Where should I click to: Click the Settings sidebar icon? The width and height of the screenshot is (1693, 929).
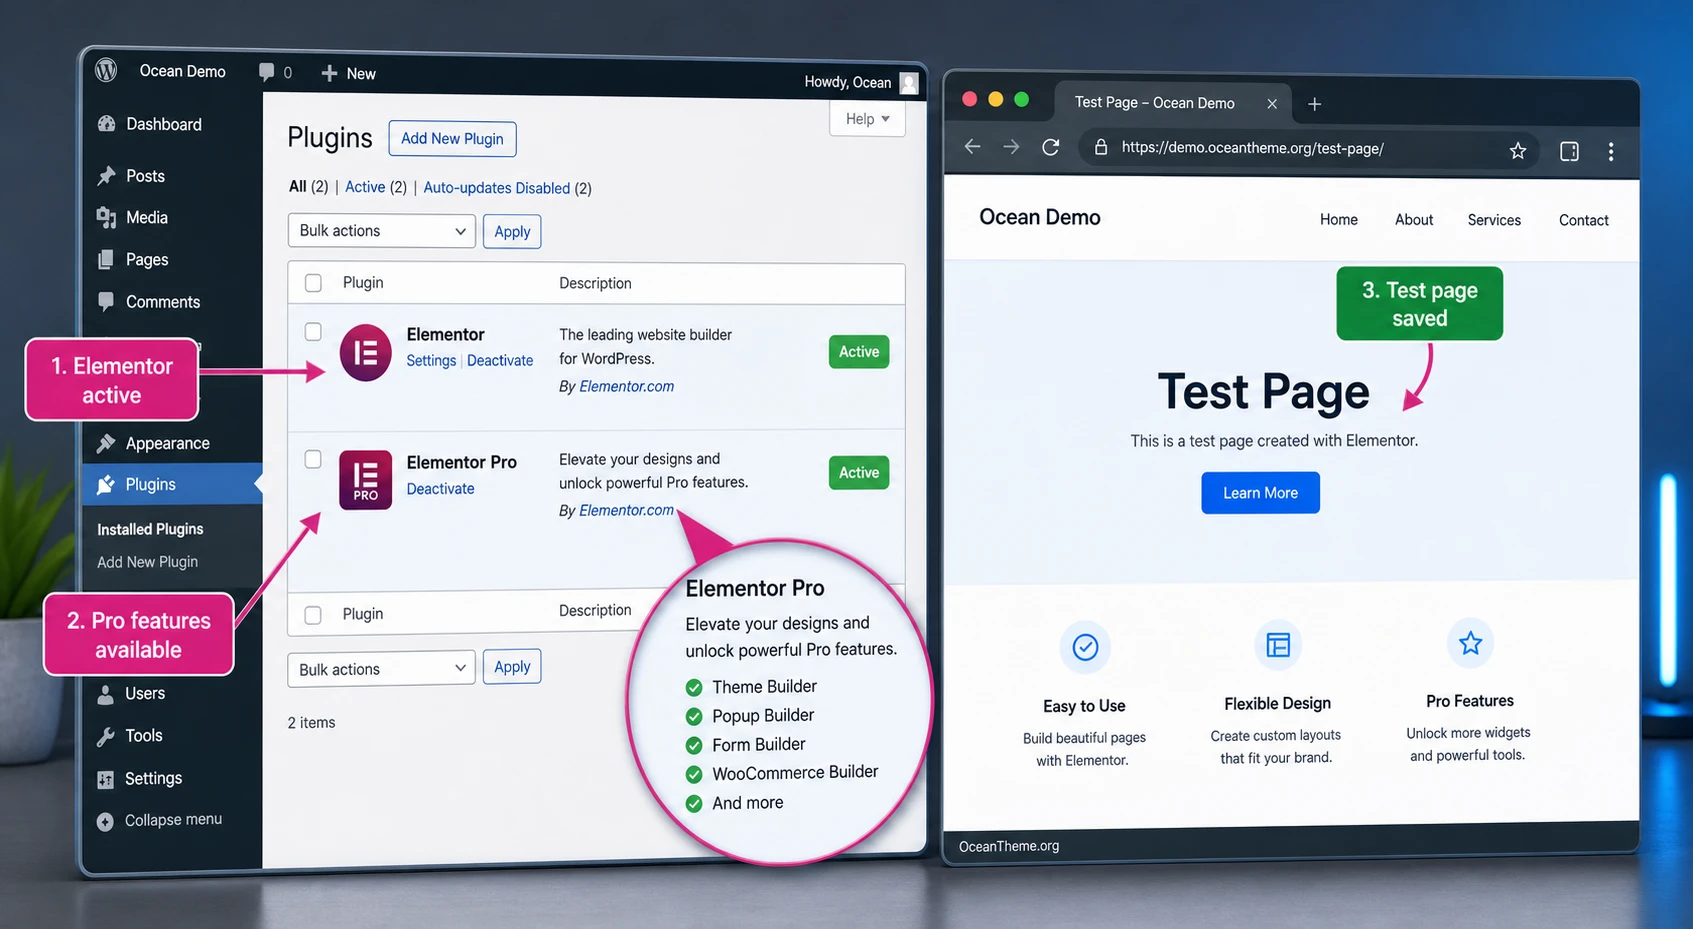(105, 779)
